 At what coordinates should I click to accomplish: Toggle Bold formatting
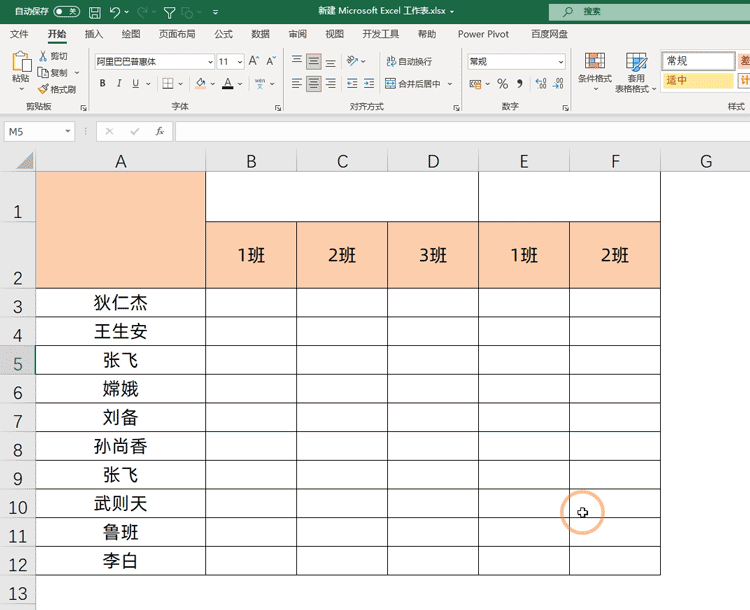point(102,83)
